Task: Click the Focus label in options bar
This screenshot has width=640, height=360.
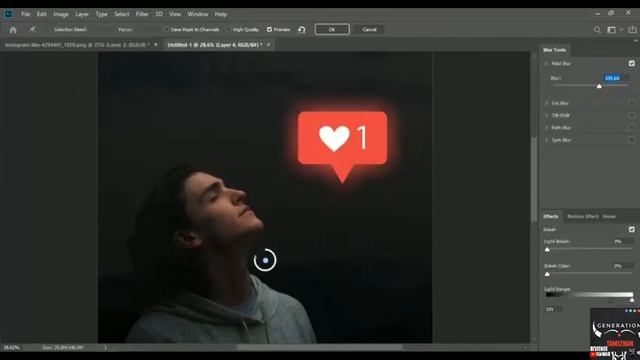Action: (125, 29)
